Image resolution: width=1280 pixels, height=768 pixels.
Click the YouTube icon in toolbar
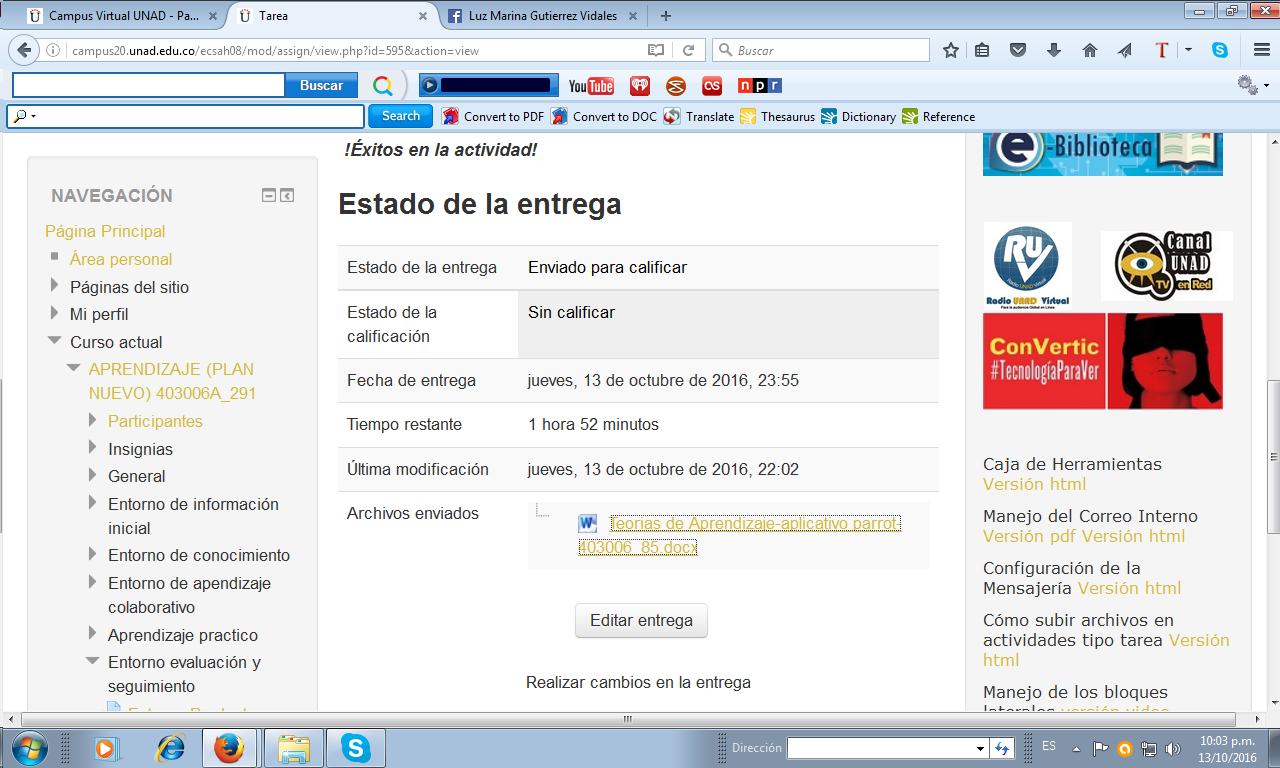[x=591, y=86]
